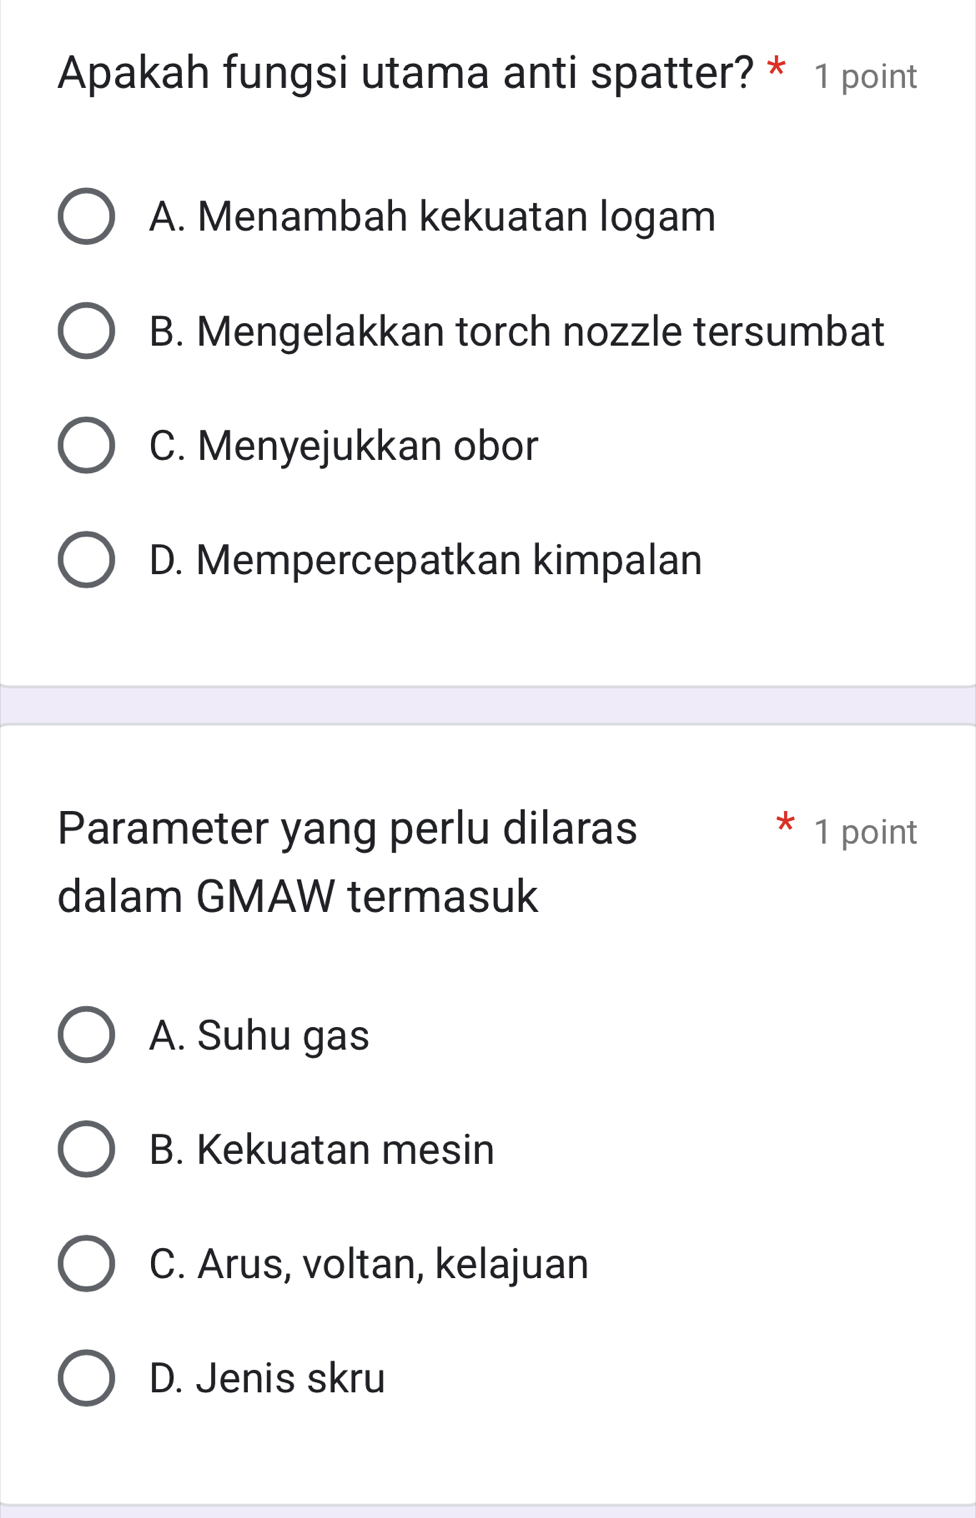Click the 'C. Arus, voltan, kelajuan' label text
The width and height of the screenshot is (976, 1518).
[368, 1264]
